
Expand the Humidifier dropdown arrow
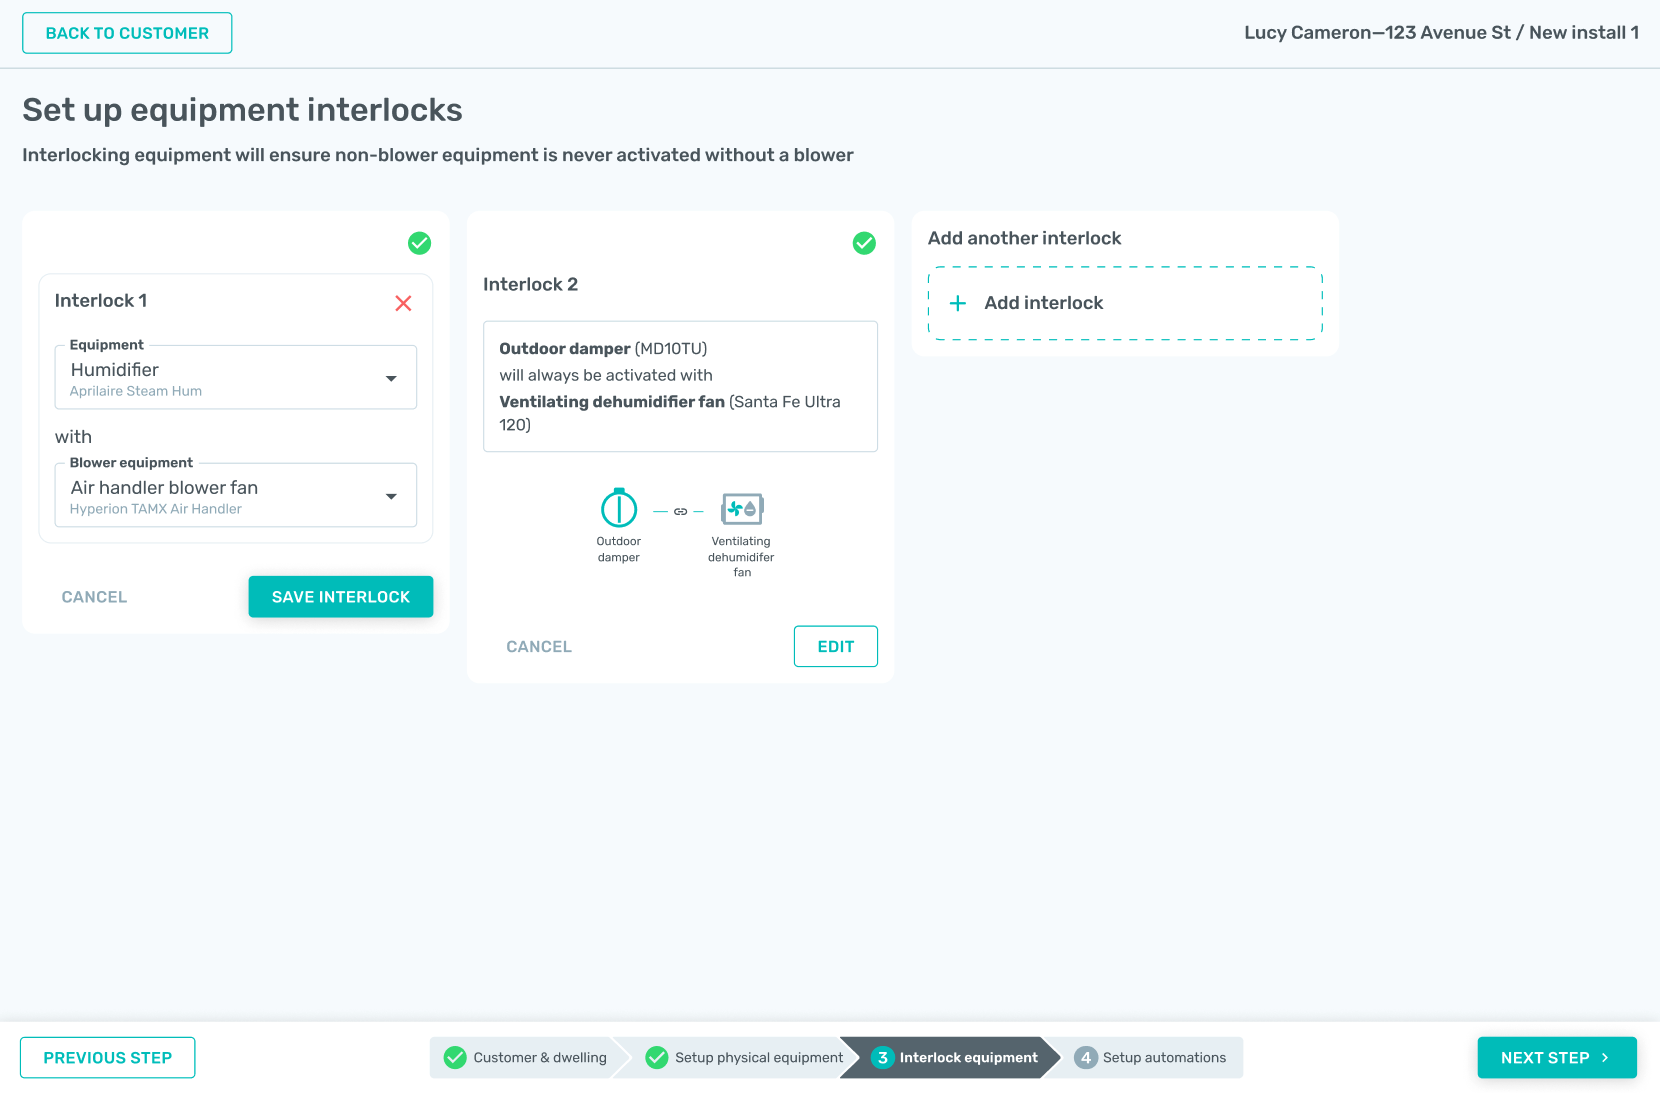click(391, 378)
